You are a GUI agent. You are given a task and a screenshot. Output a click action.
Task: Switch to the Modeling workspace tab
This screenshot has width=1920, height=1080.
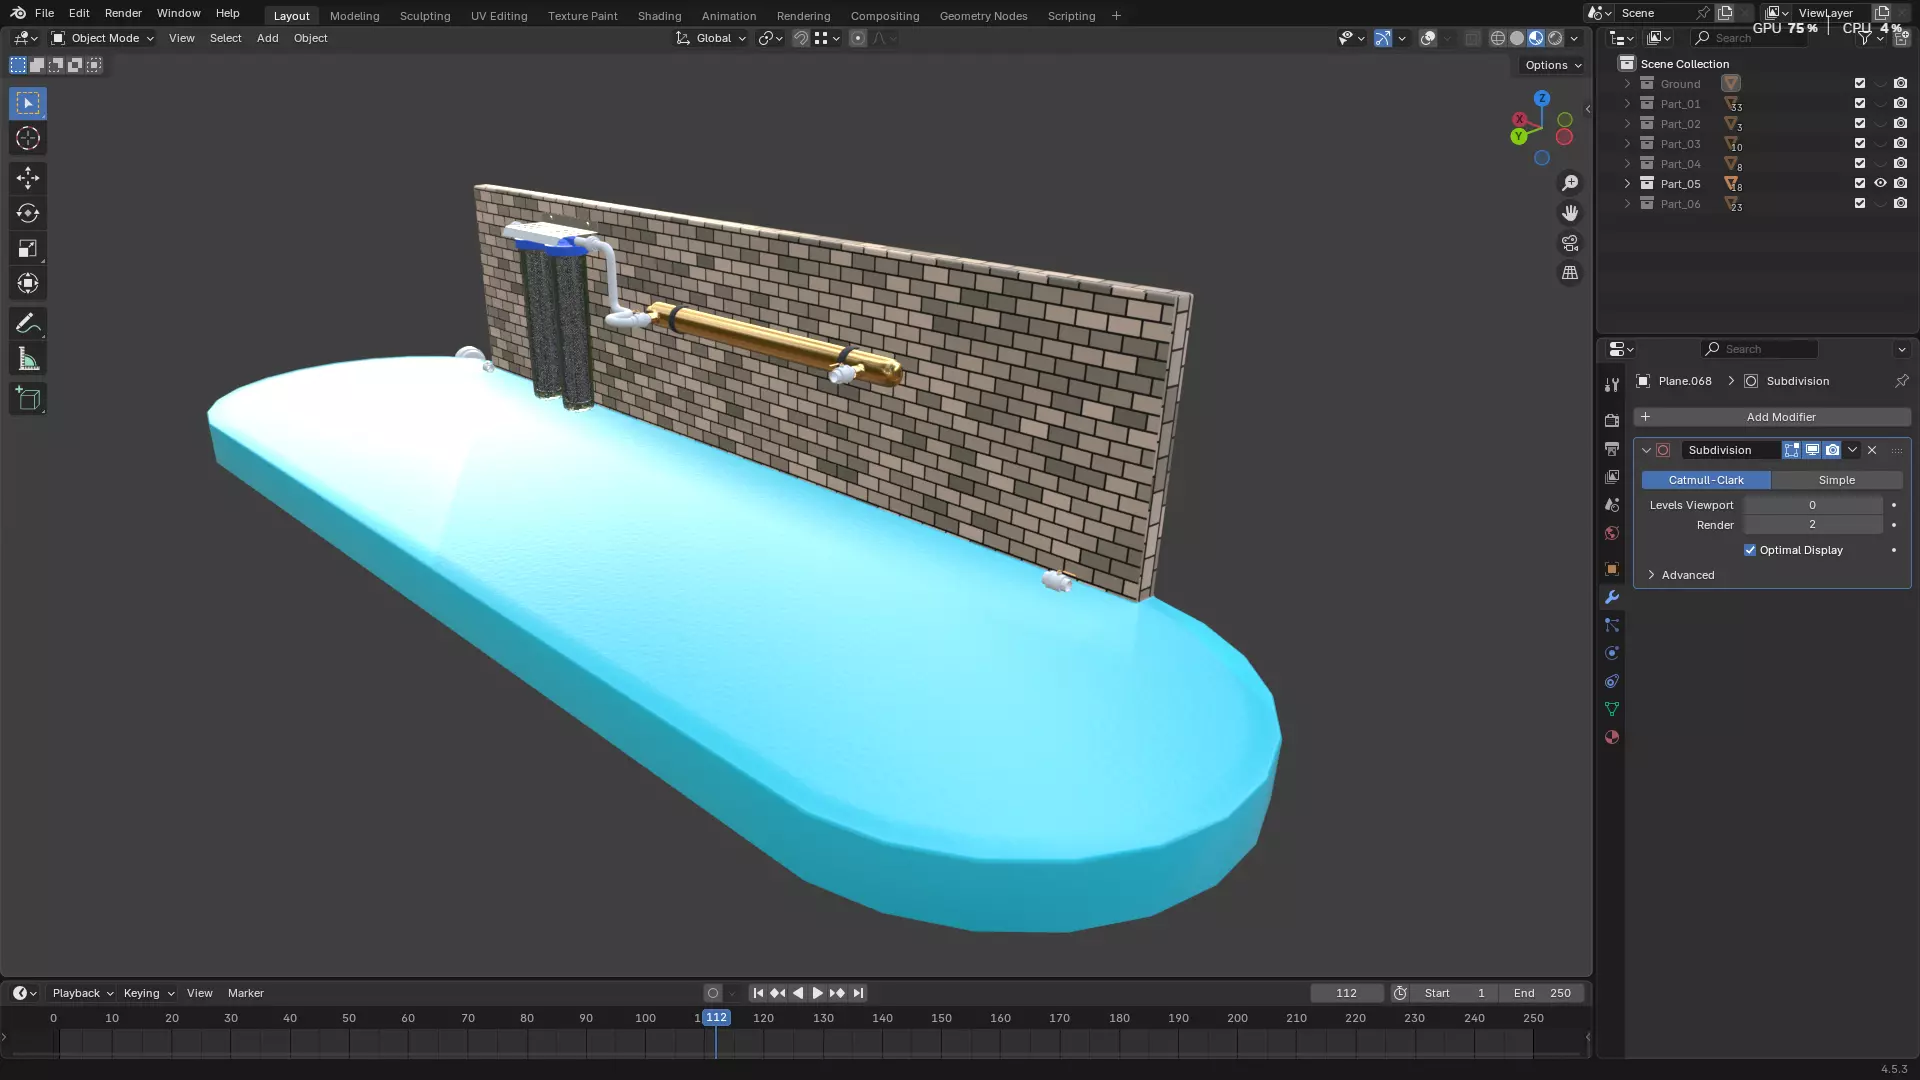[x=354, y=16]
